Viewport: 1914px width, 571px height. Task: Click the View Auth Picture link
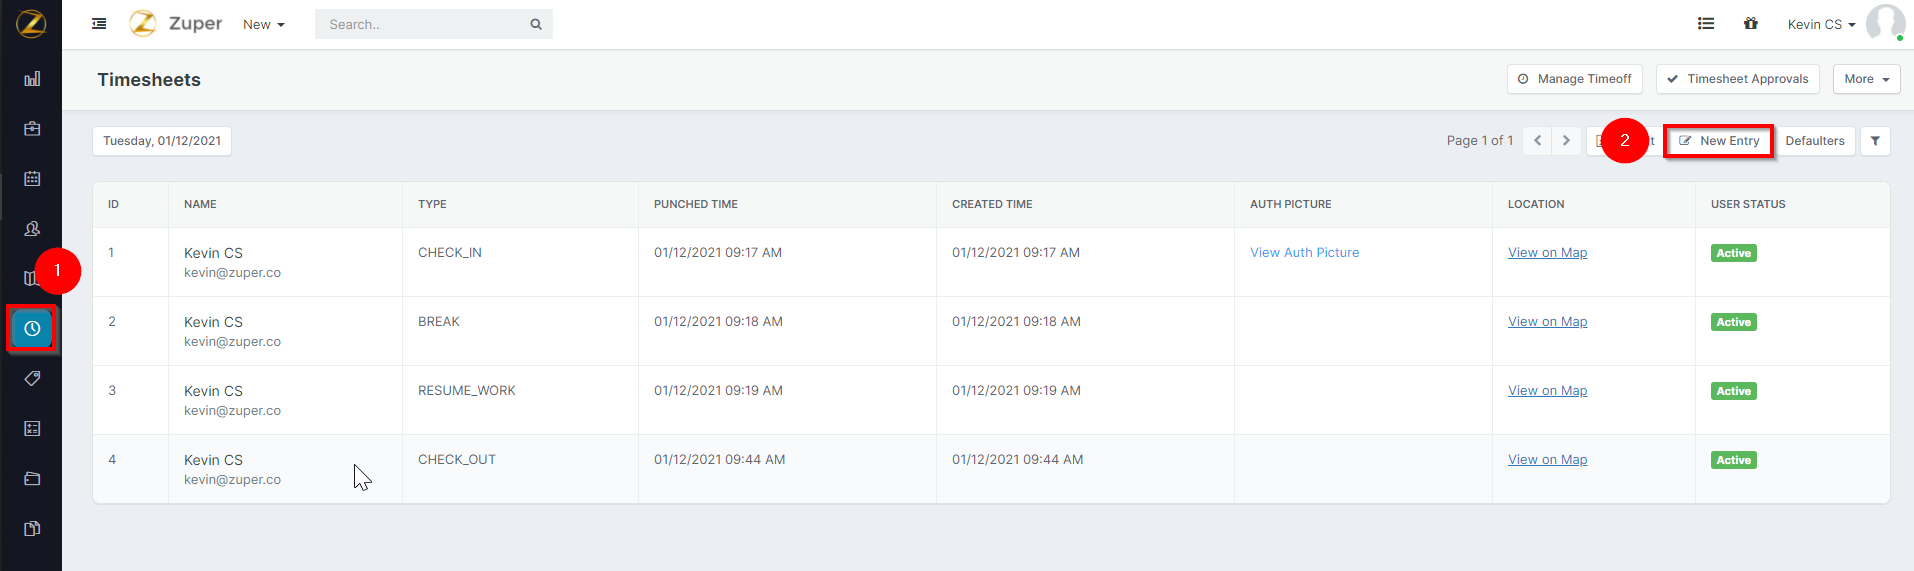1304,253
